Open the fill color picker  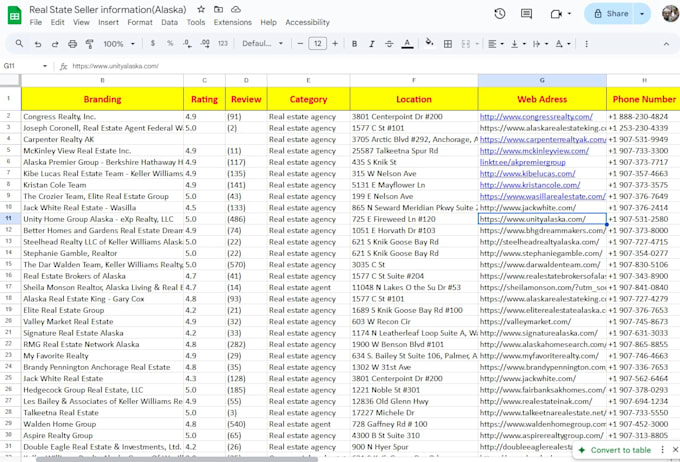[x=429, y=43]
